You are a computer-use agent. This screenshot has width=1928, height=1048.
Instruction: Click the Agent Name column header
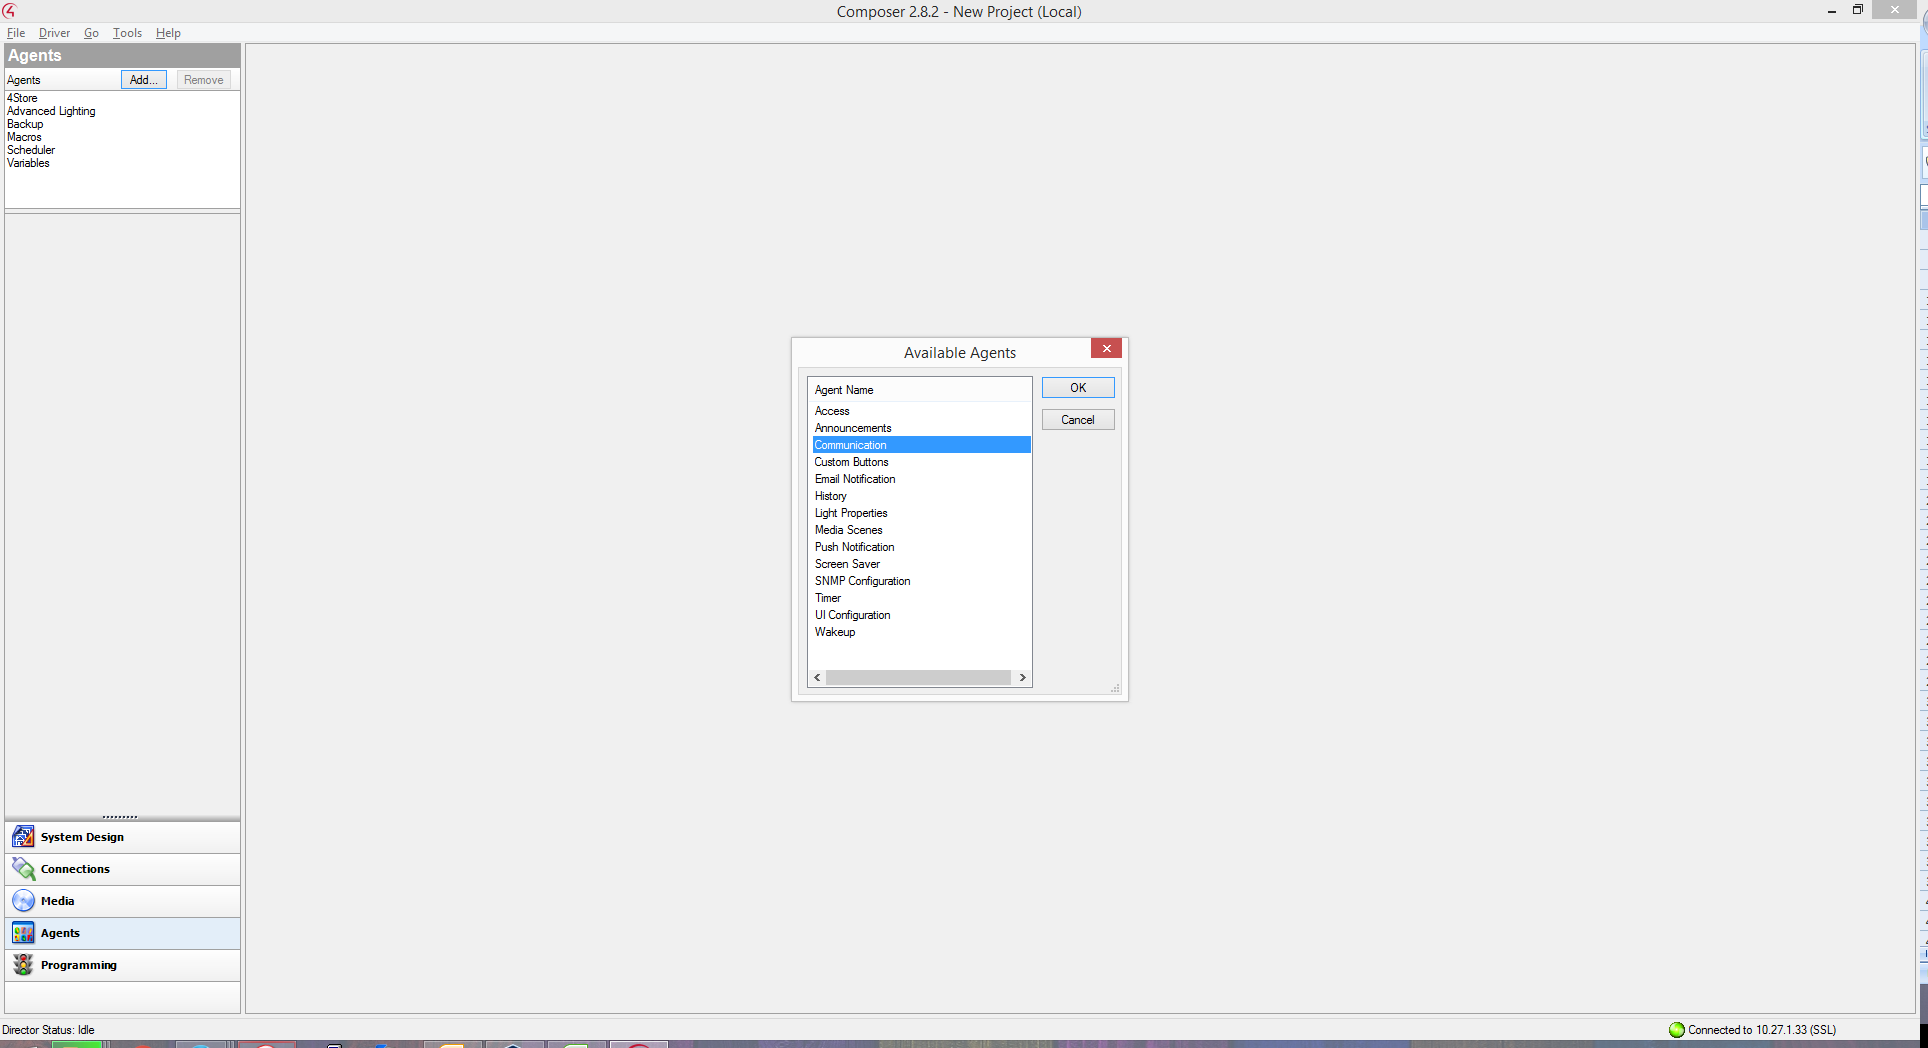tap(844, 390)
